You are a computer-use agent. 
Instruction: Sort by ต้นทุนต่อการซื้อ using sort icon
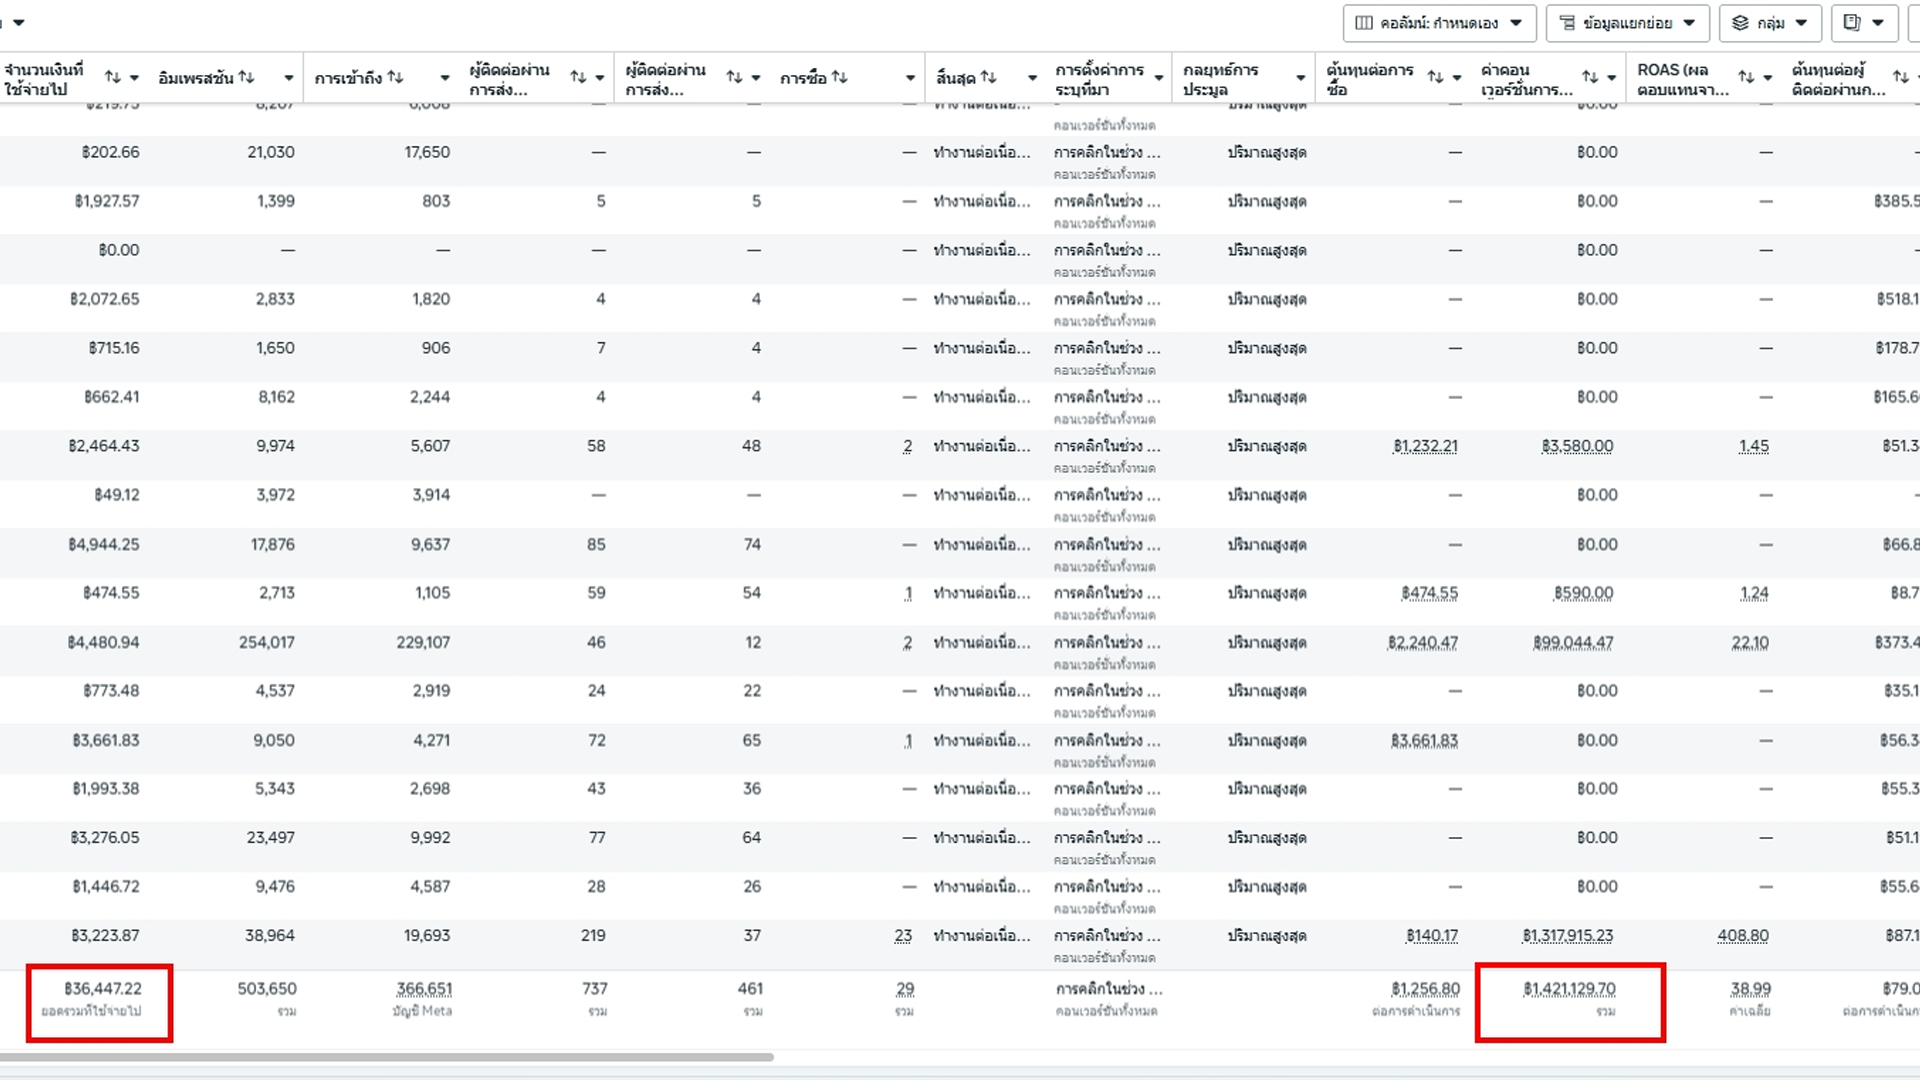(x=1435, y=77)
